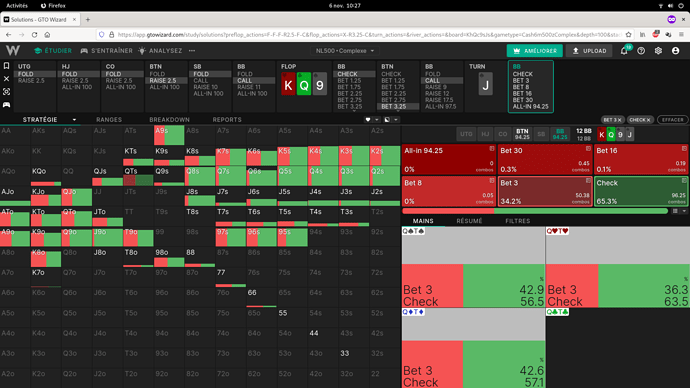This screenshot has height=388, width=690.
Task: Toggle the heart suit filter icon
Action: tap(368, 120)
